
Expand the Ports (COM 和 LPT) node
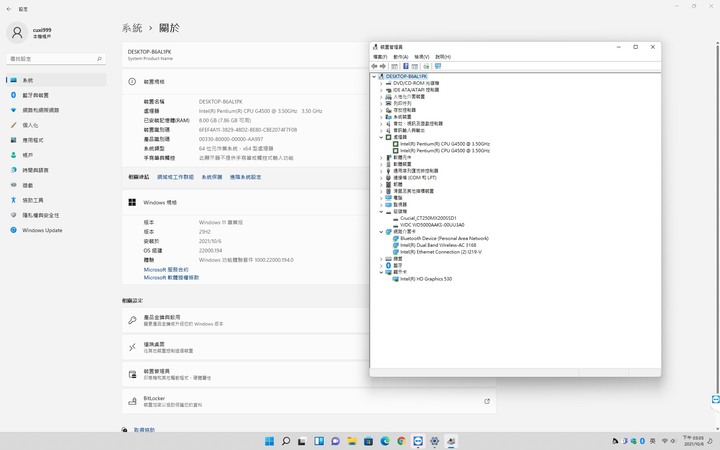381,178
